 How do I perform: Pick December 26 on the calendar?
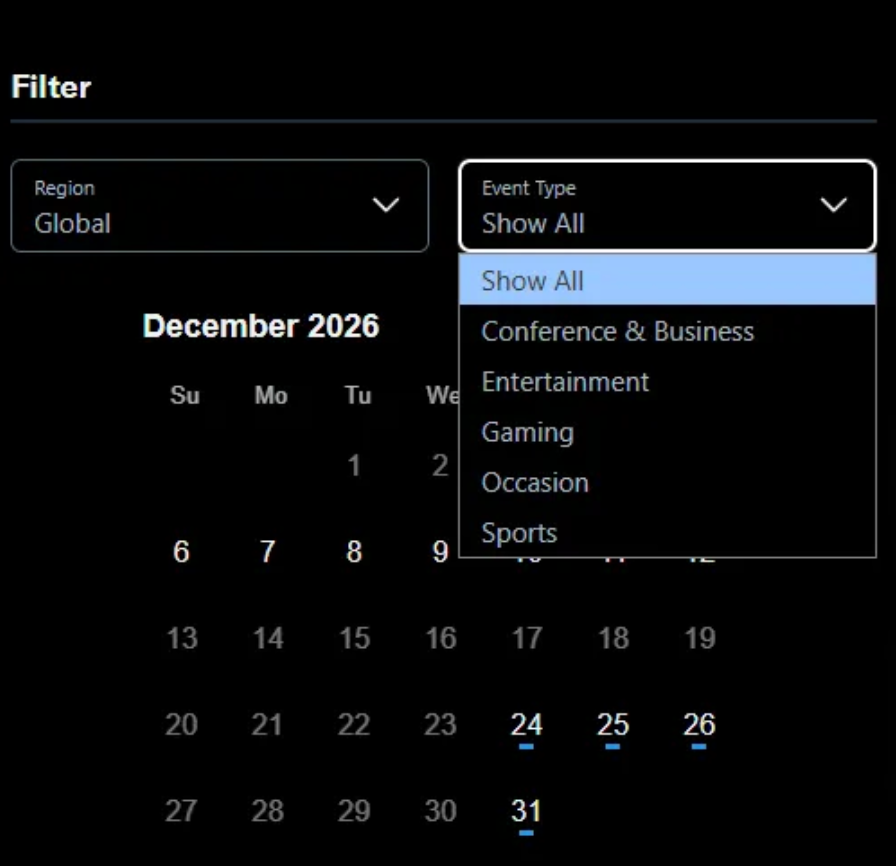click(699, 725)
